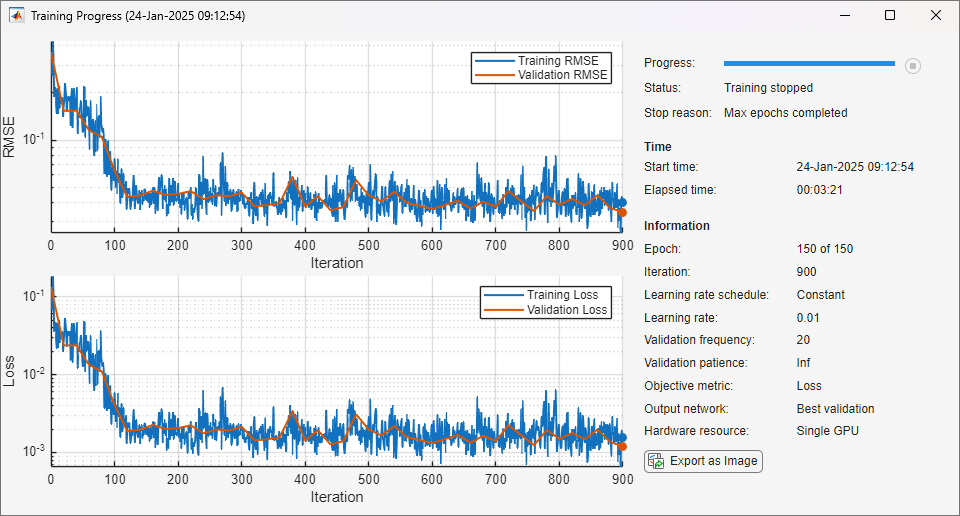Click the Loss y-axis label
Image resolution: width=960 pixels, height=516 pixels.
pos(10,371)
